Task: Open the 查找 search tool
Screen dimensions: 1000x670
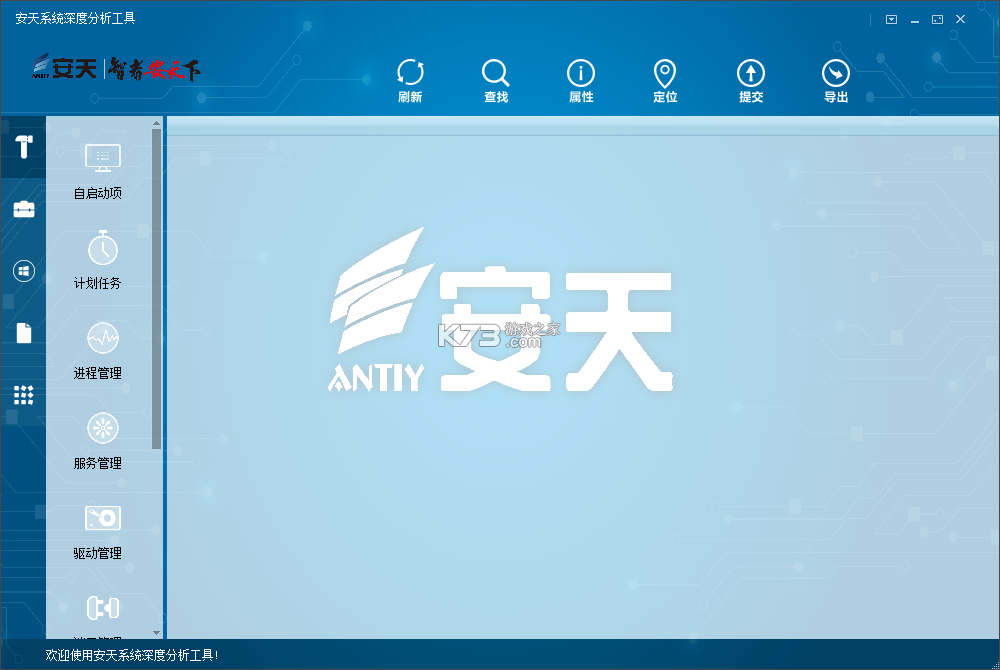Action: (x=496, y=80)
